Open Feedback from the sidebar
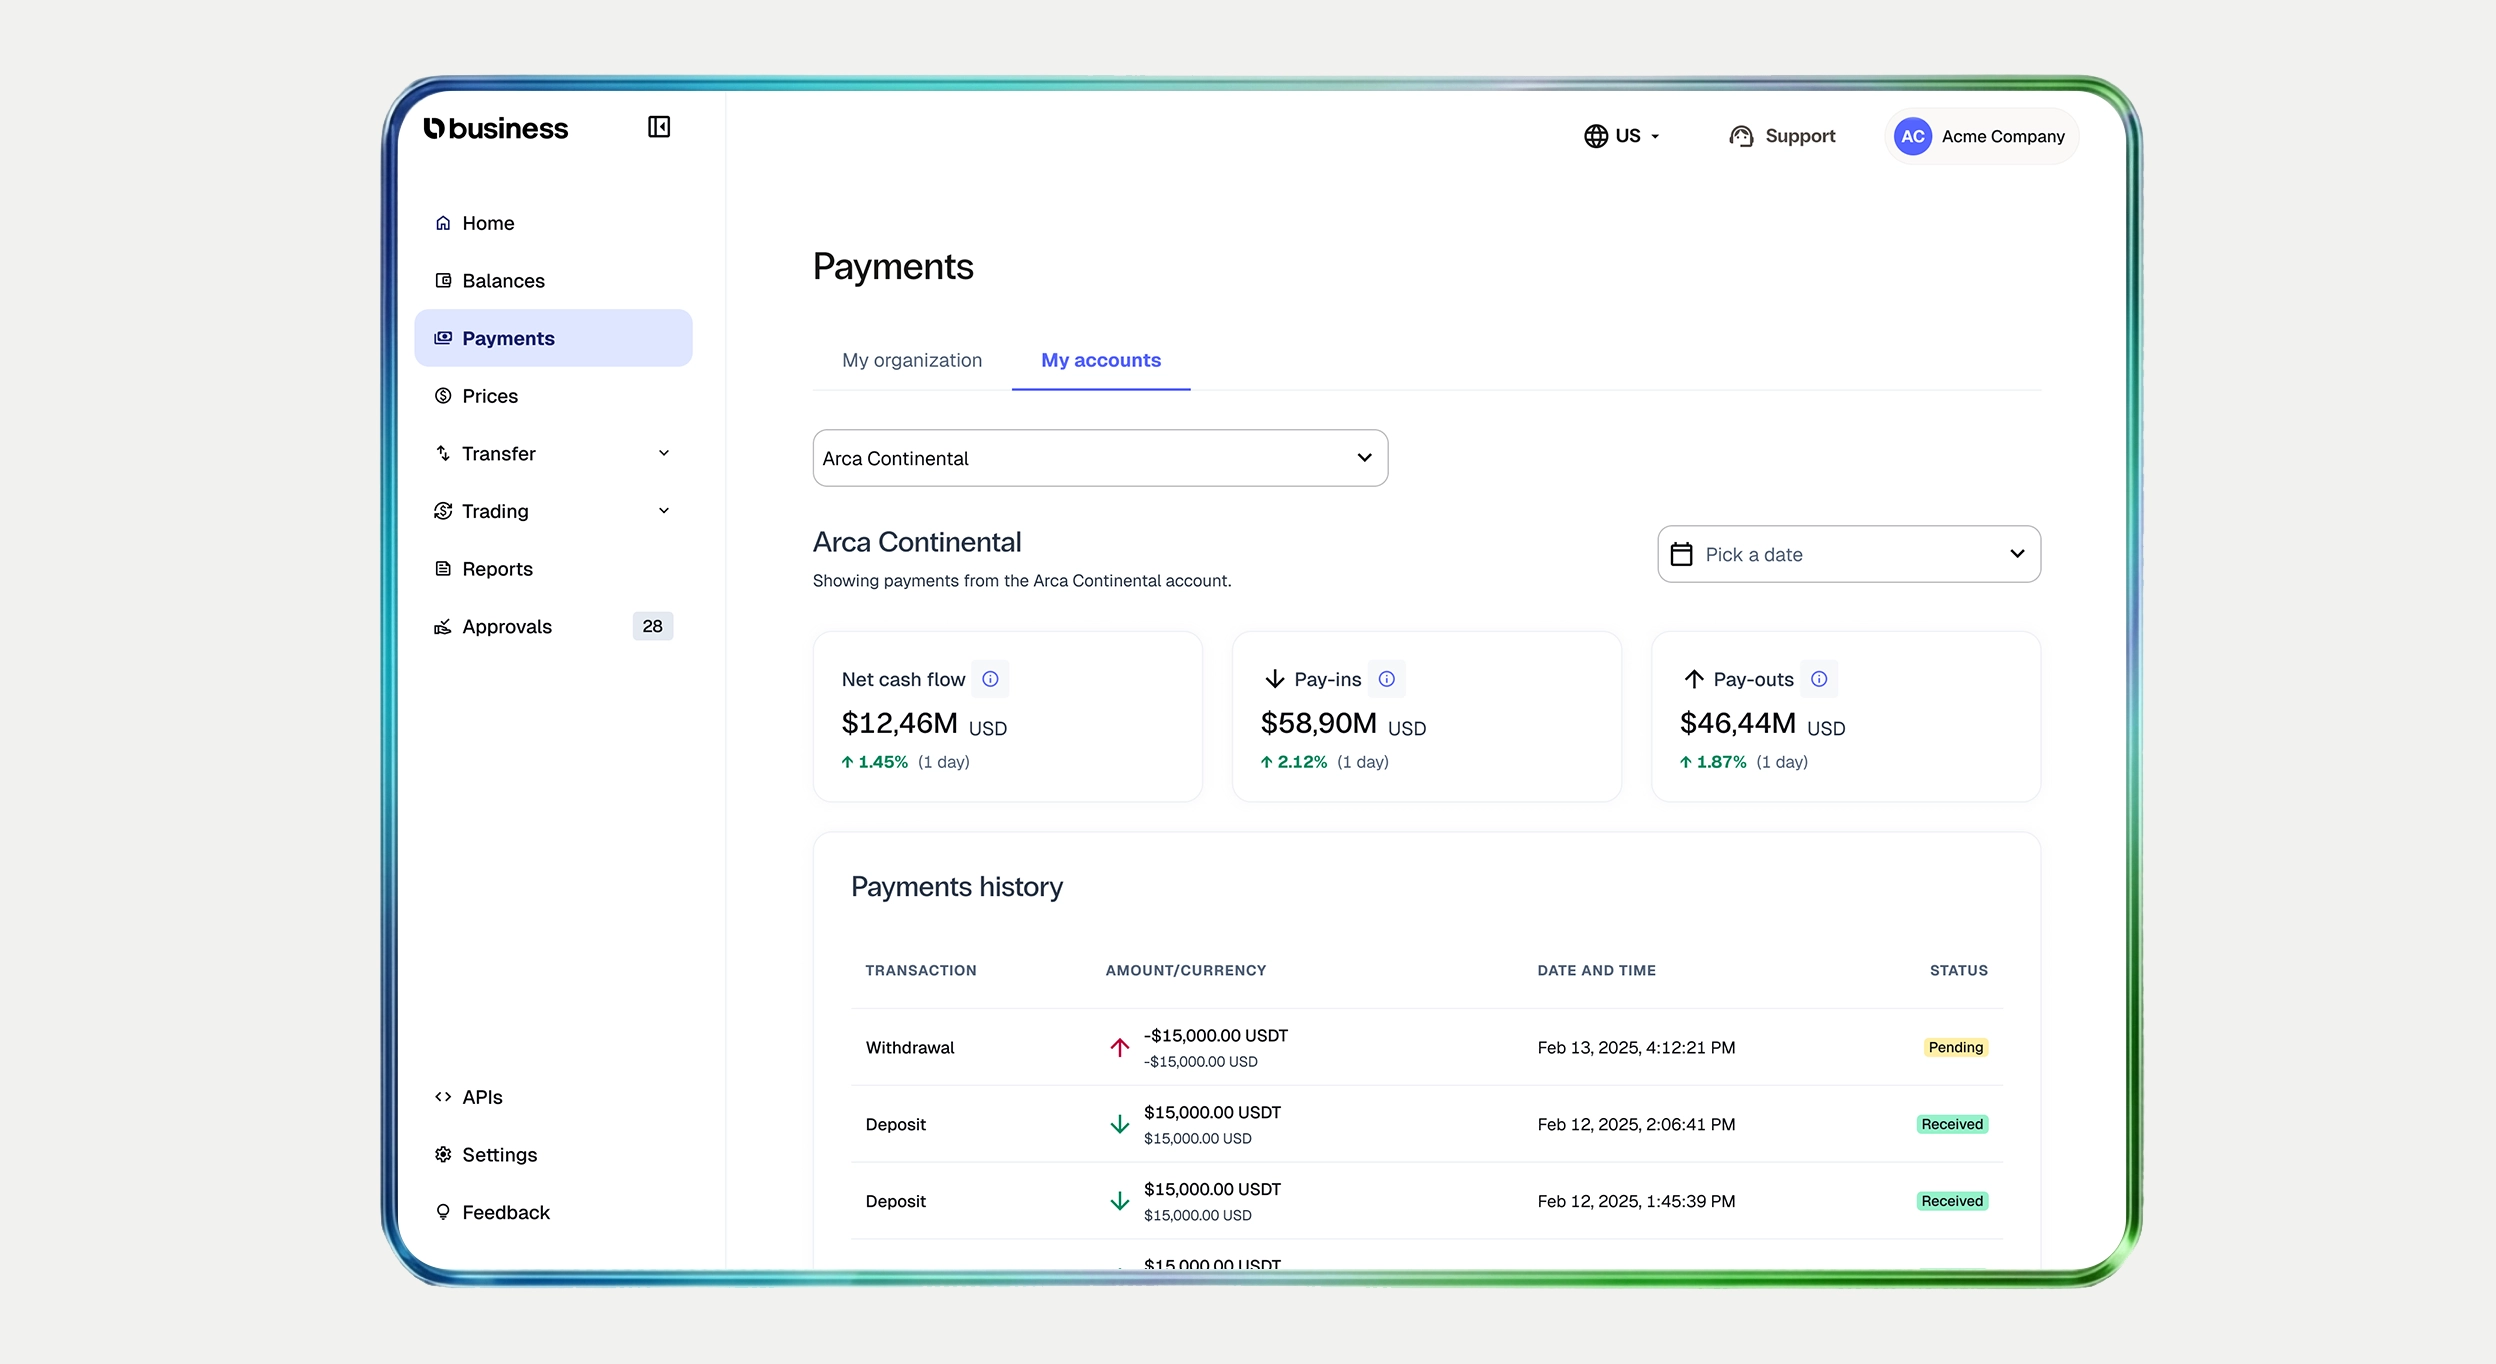This screenshot has width=2496, height=1364. (553, 1212)
